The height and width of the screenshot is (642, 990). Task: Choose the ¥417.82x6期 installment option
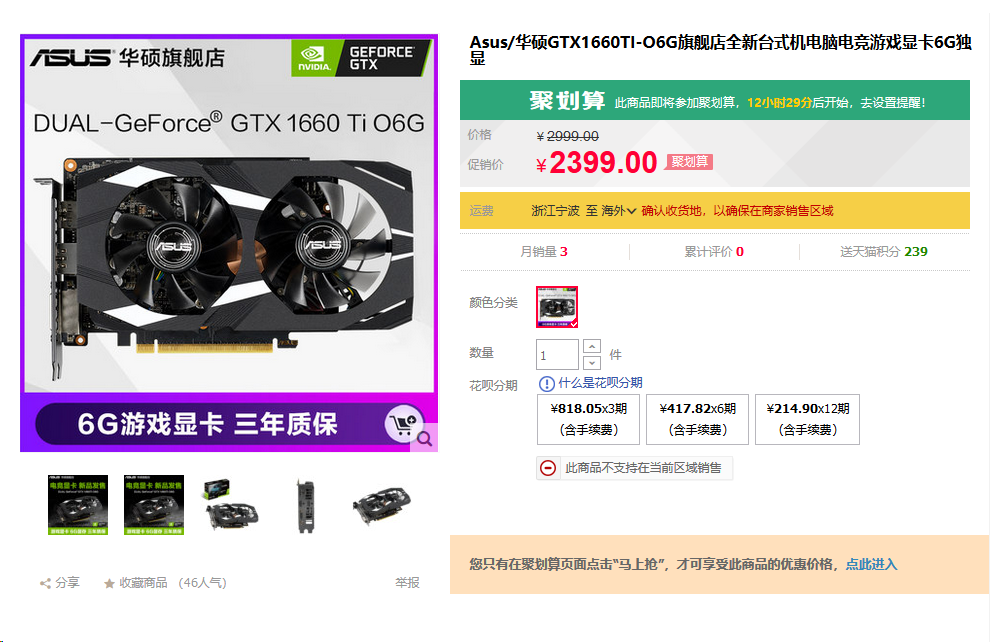tap(698, 419)
